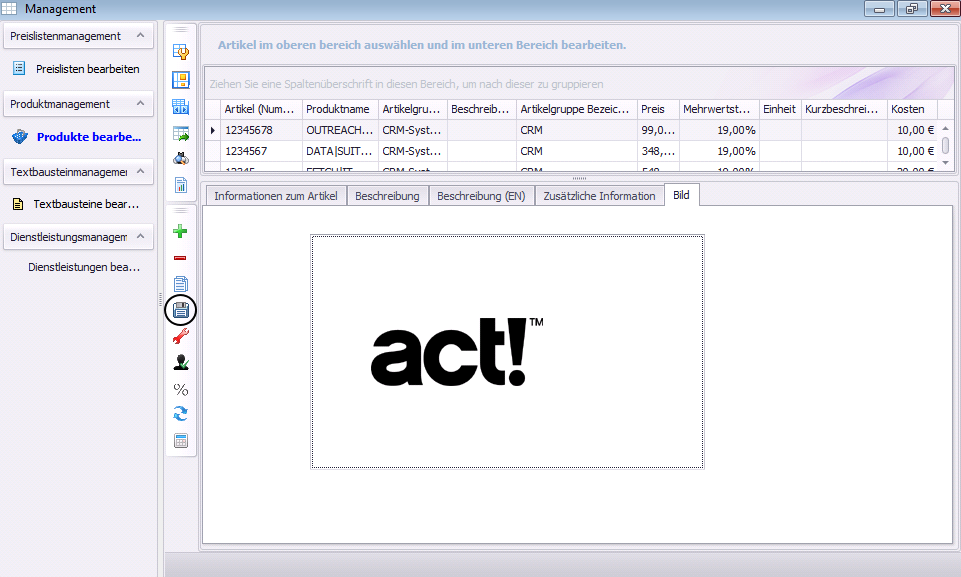This screenshot has width=961, height=577.
Task: Sort by Beschreibung column header
Action: click(x=482, y=109)
